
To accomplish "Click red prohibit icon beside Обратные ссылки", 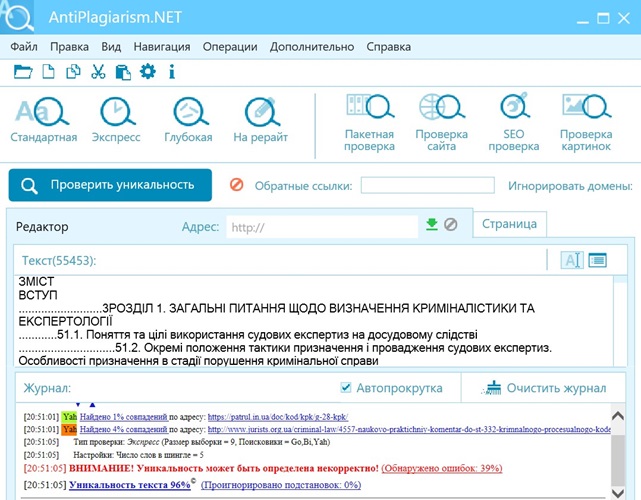I will 236,185.
